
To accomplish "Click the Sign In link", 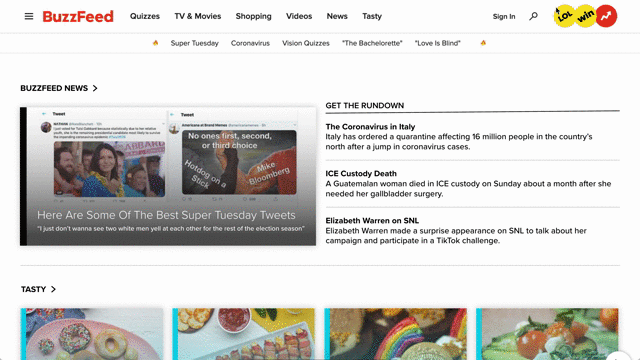I will coord(504,16).
